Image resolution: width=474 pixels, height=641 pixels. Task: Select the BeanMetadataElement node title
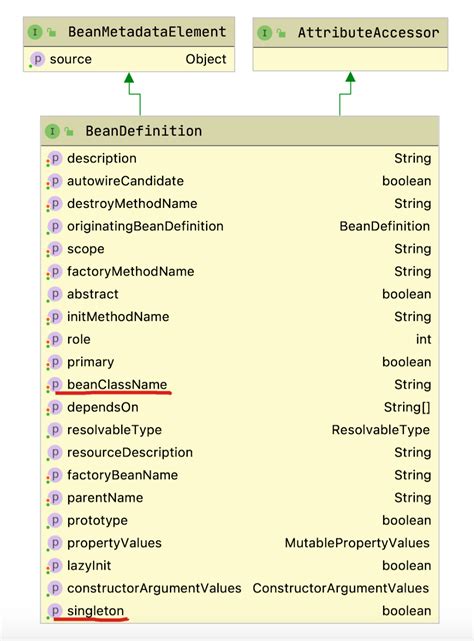(x=129, y=32)
